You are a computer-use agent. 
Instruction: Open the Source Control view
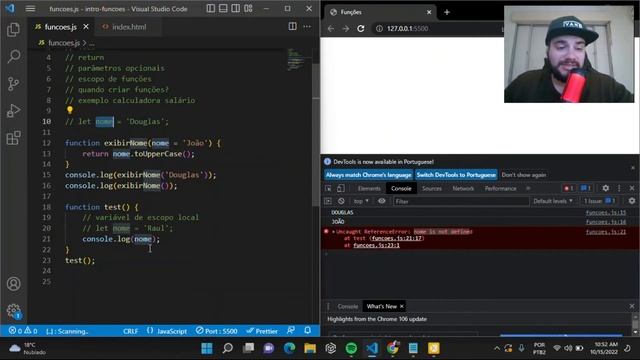[x=13, y=84]
